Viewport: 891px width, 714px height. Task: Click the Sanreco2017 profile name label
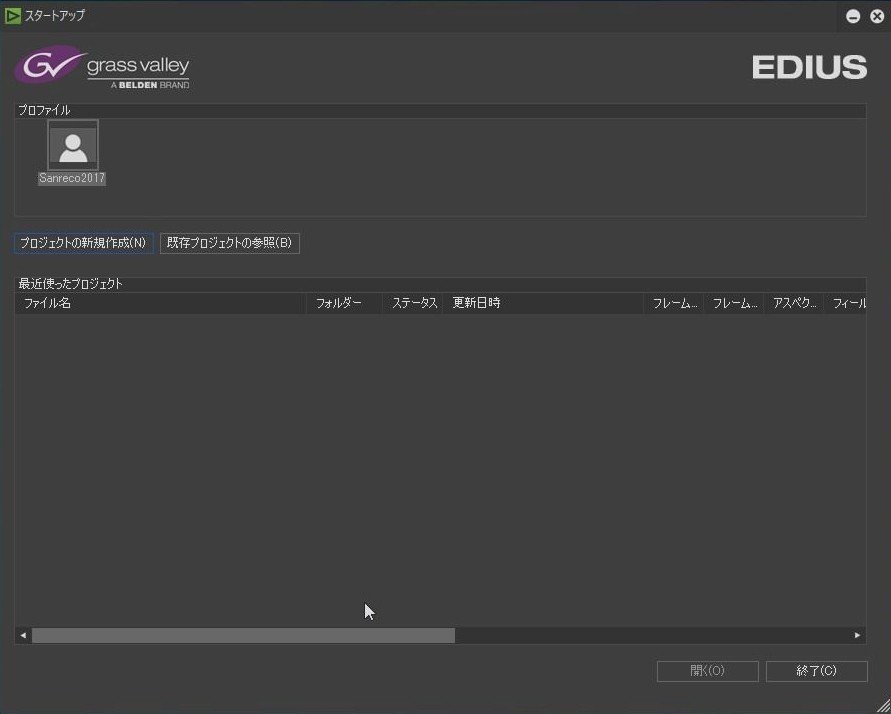point(72,178)
